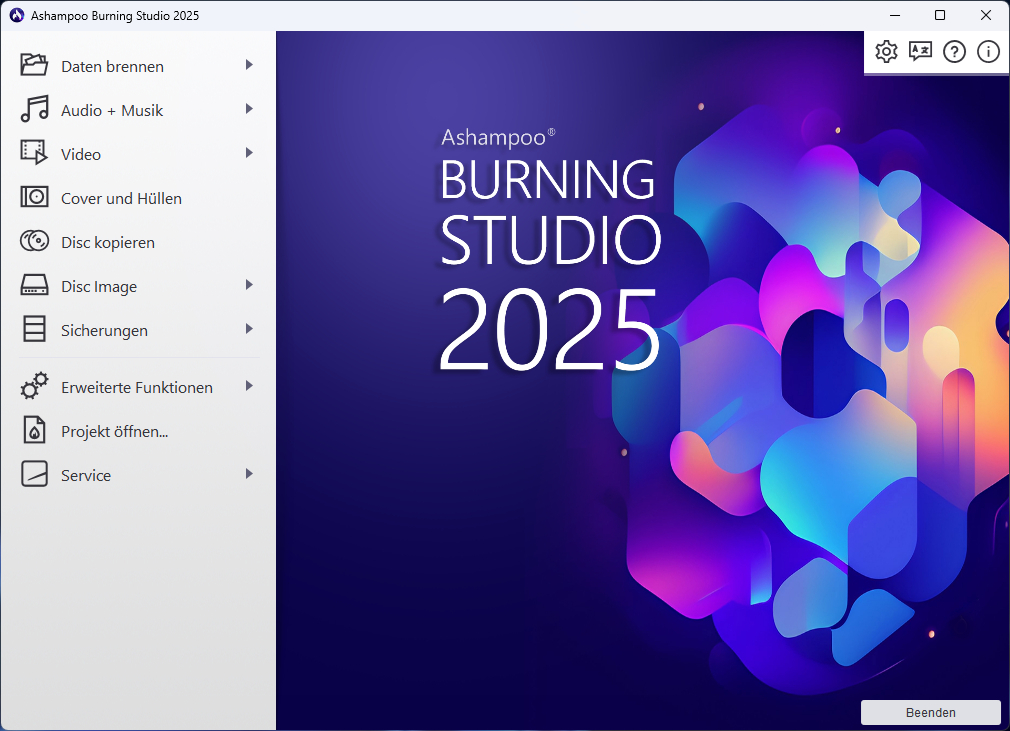
Task: Click the Cover und Hüllen disc-case icon
Action: tap(34, 196)
